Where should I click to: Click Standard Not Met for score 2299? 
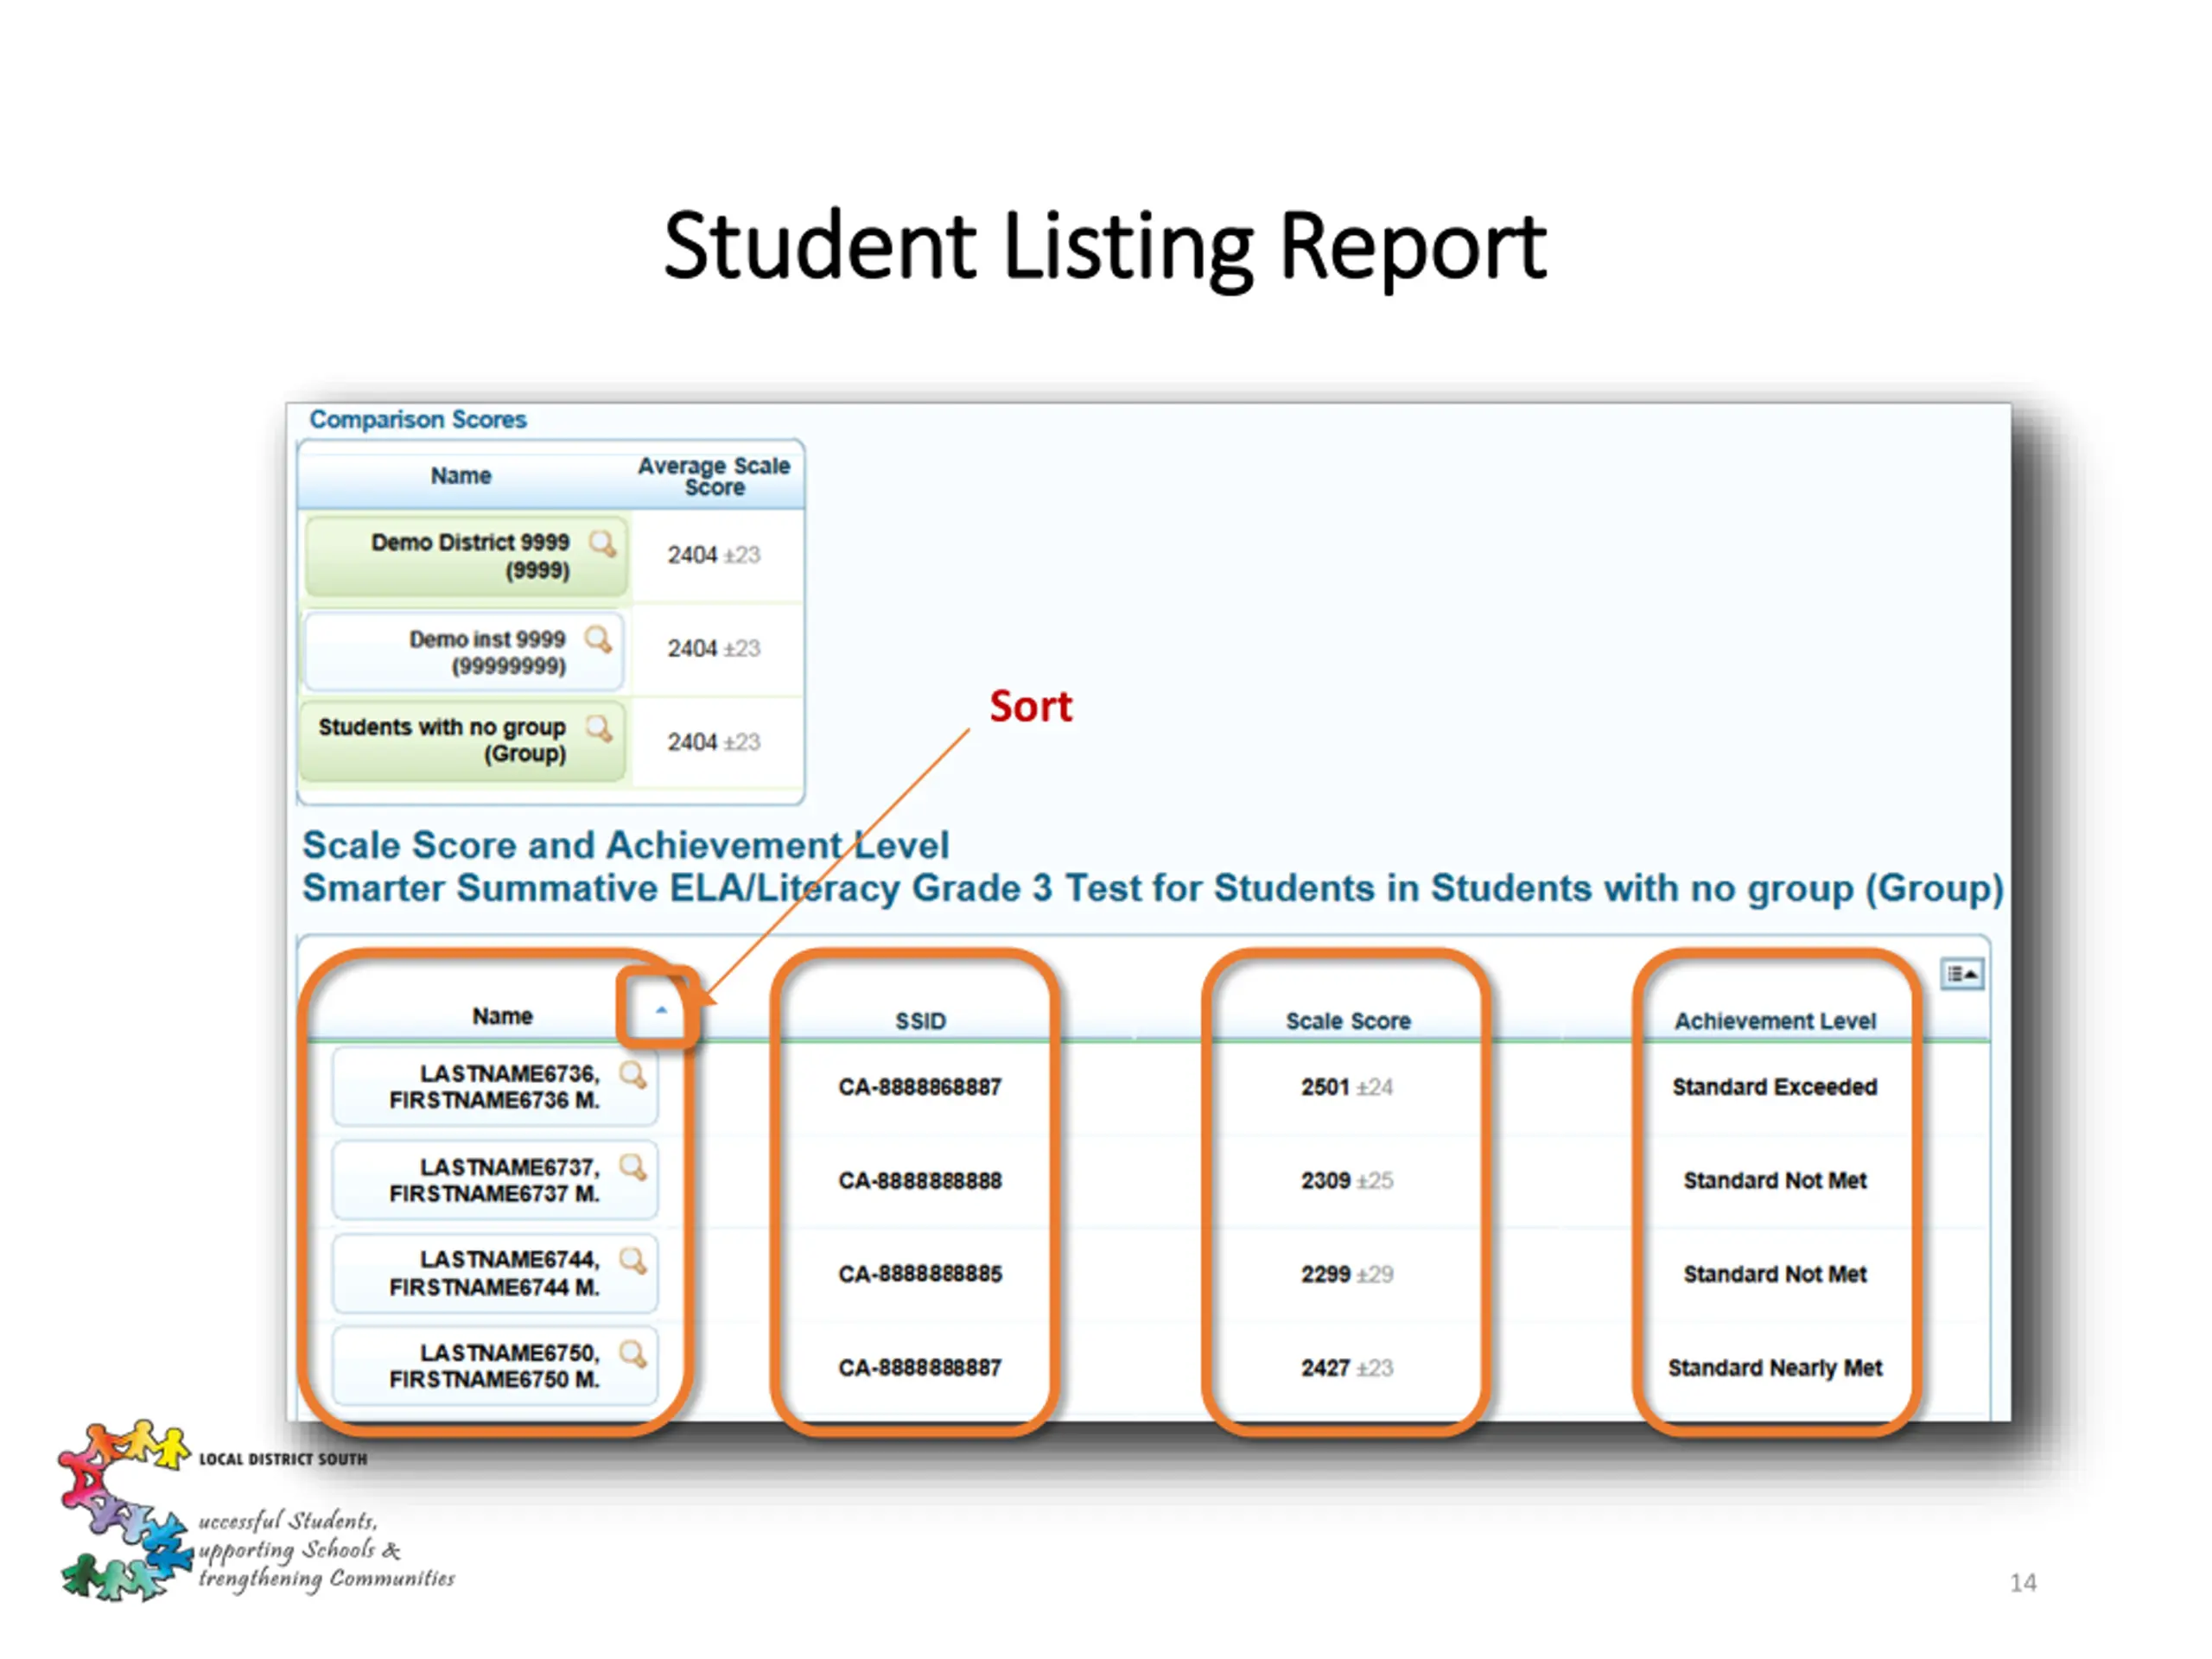coord(1775,1274)
